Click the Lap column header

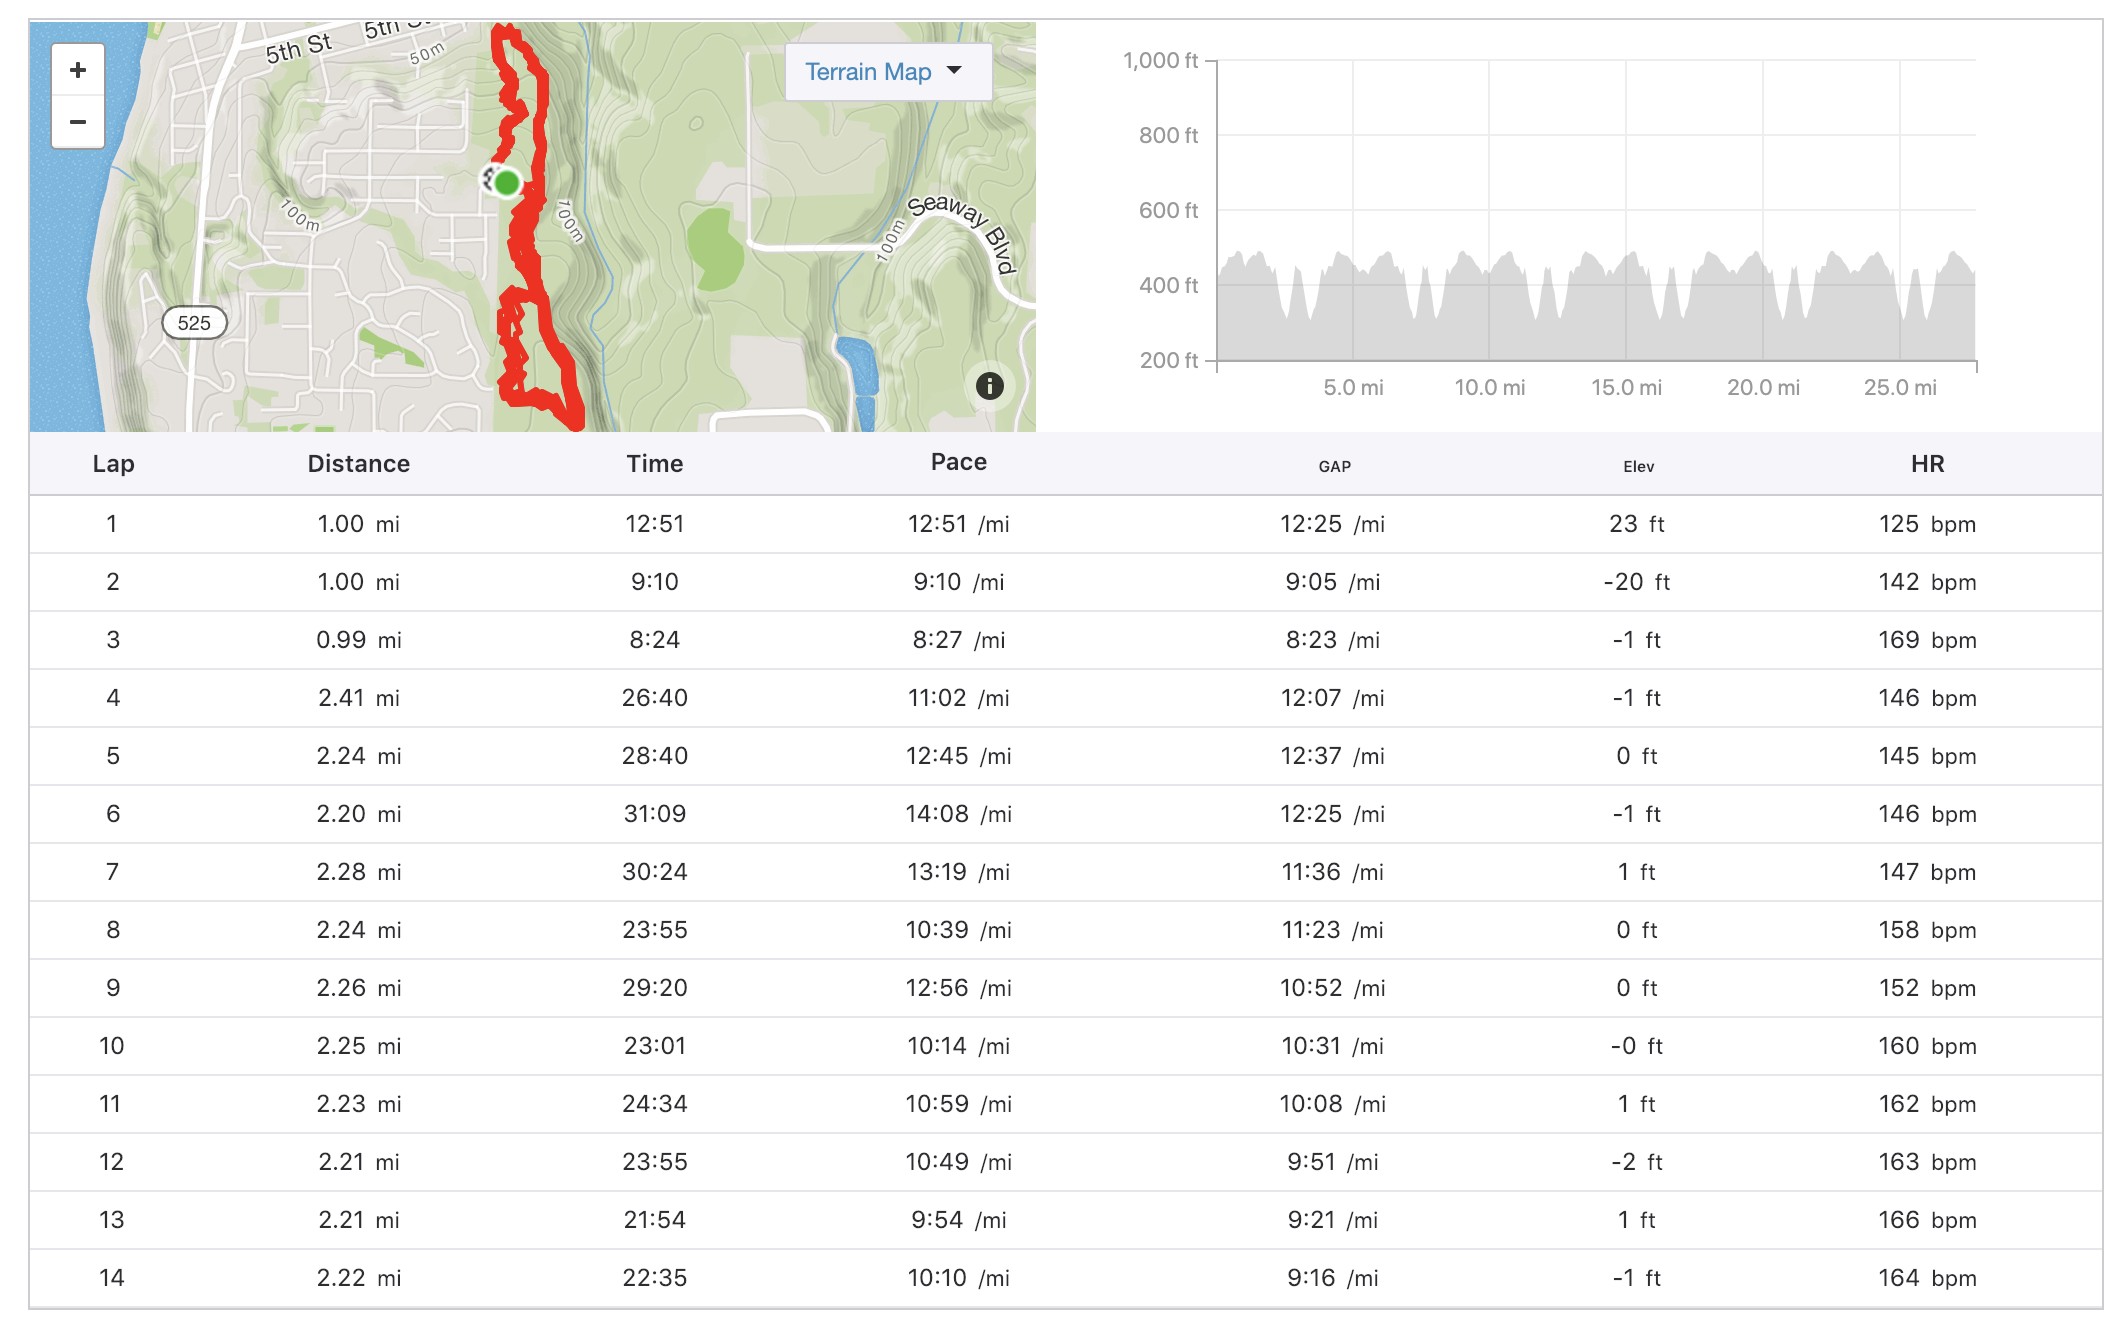[113, 464]
